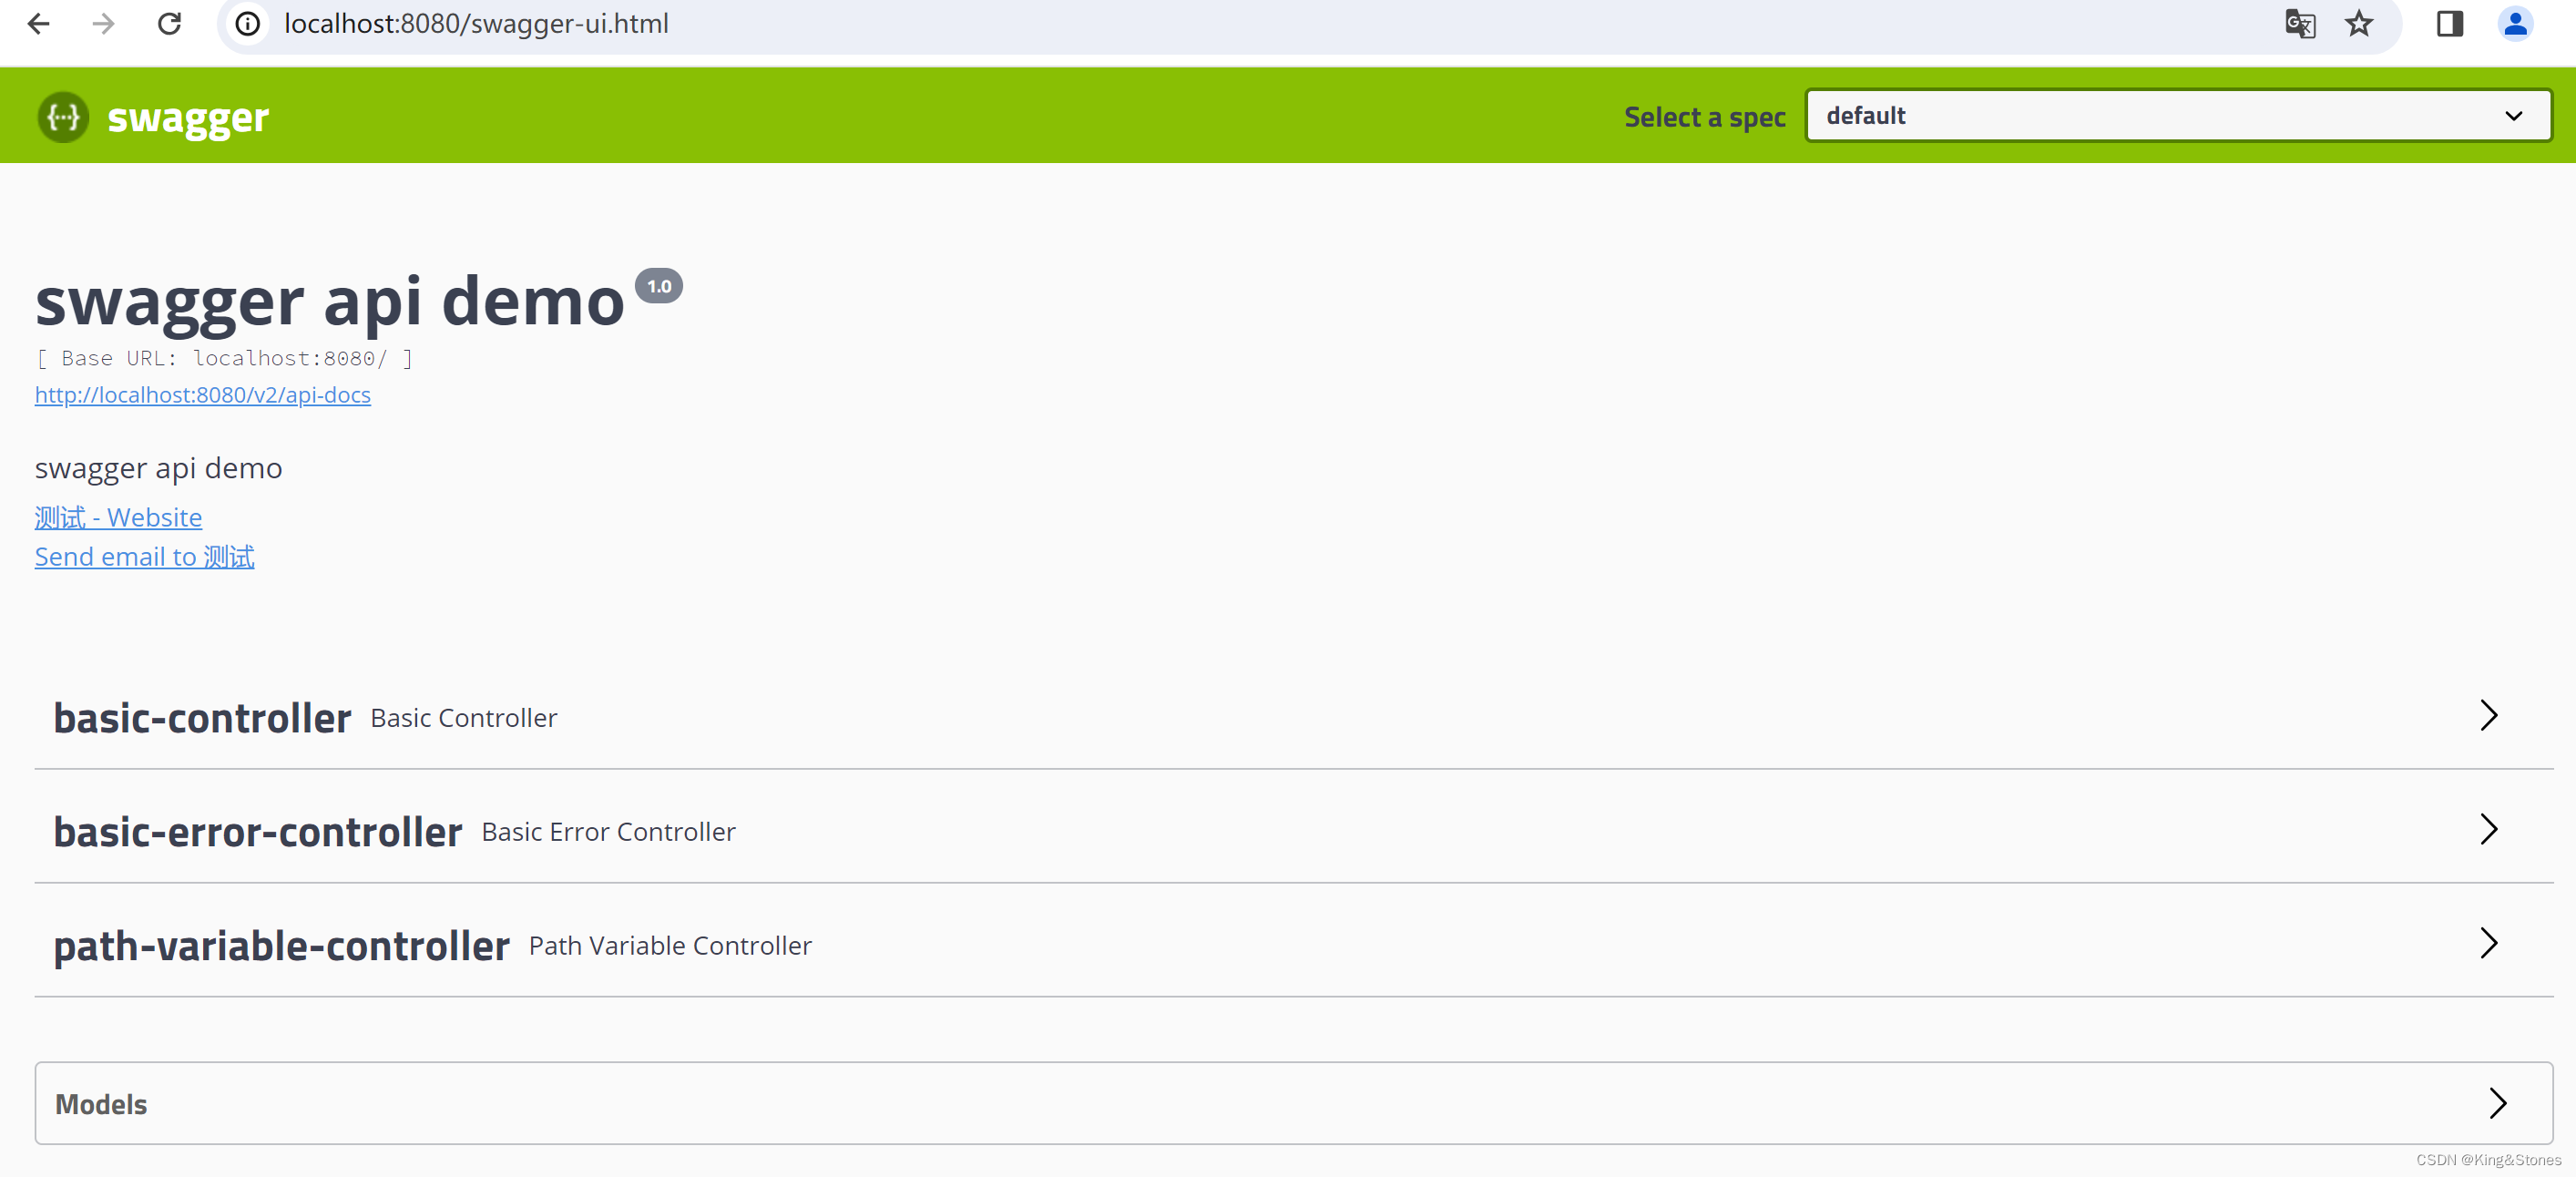Click the Basic Controller description text
The image size is (2576, 1177).
pyautogui.click(x=464, y=718)
